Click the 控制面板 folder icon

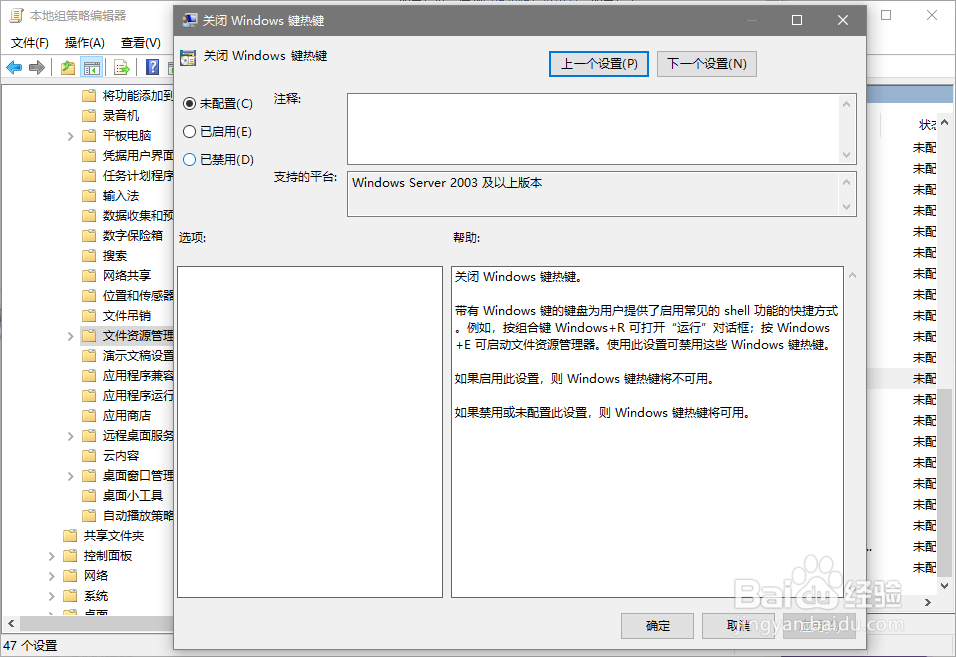(70, 556)
